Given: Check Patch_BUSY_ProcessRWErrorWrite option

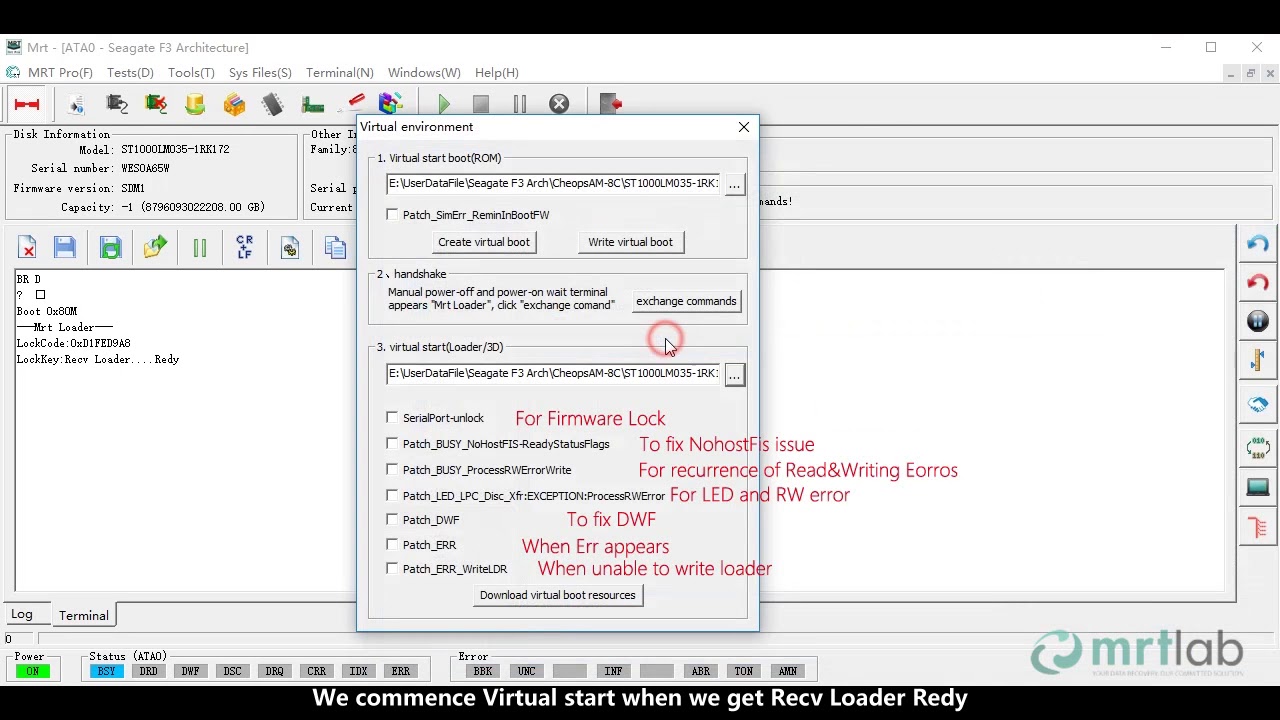Looking at the screenshot, I should [392, 469].
